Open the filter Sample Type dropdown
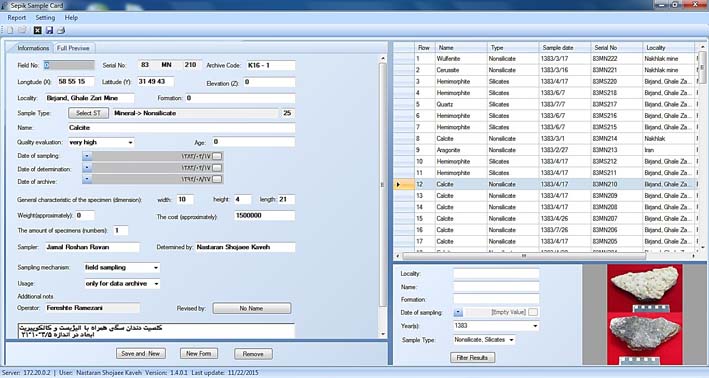 point(512,340)
